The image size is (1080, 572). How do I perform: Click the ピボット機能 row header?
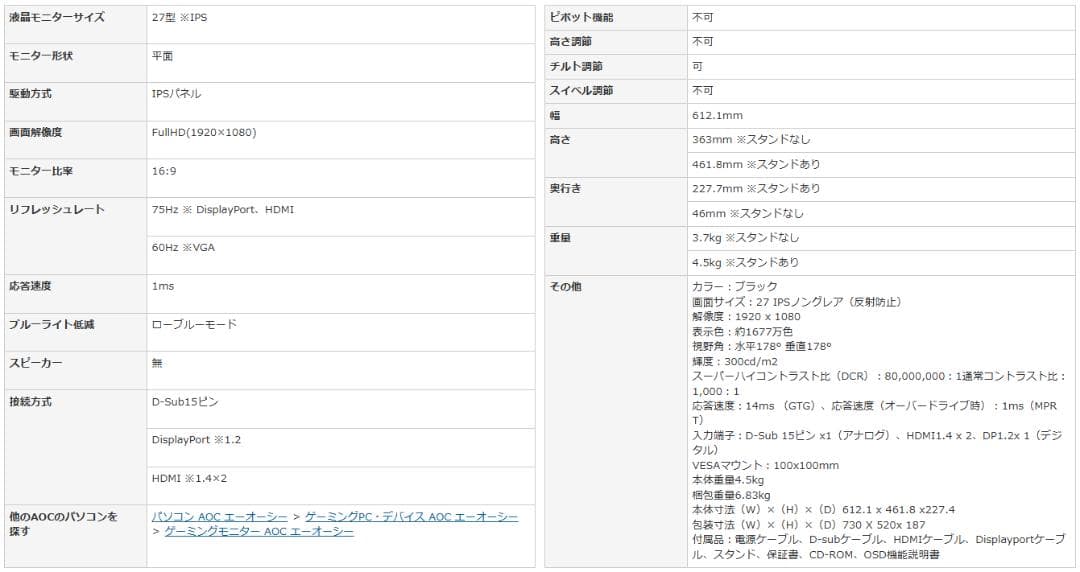tap(582, 18)
